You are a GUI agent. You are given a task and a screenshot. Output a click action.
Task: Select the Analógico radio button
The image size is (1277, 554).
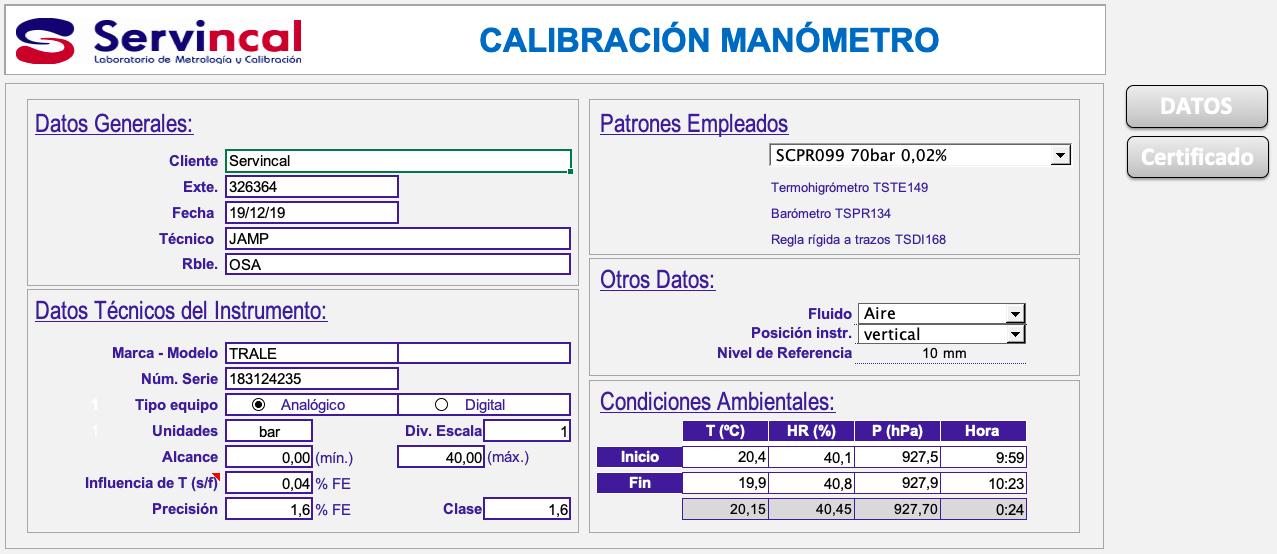pyautogui.click(x=259, y=405)
